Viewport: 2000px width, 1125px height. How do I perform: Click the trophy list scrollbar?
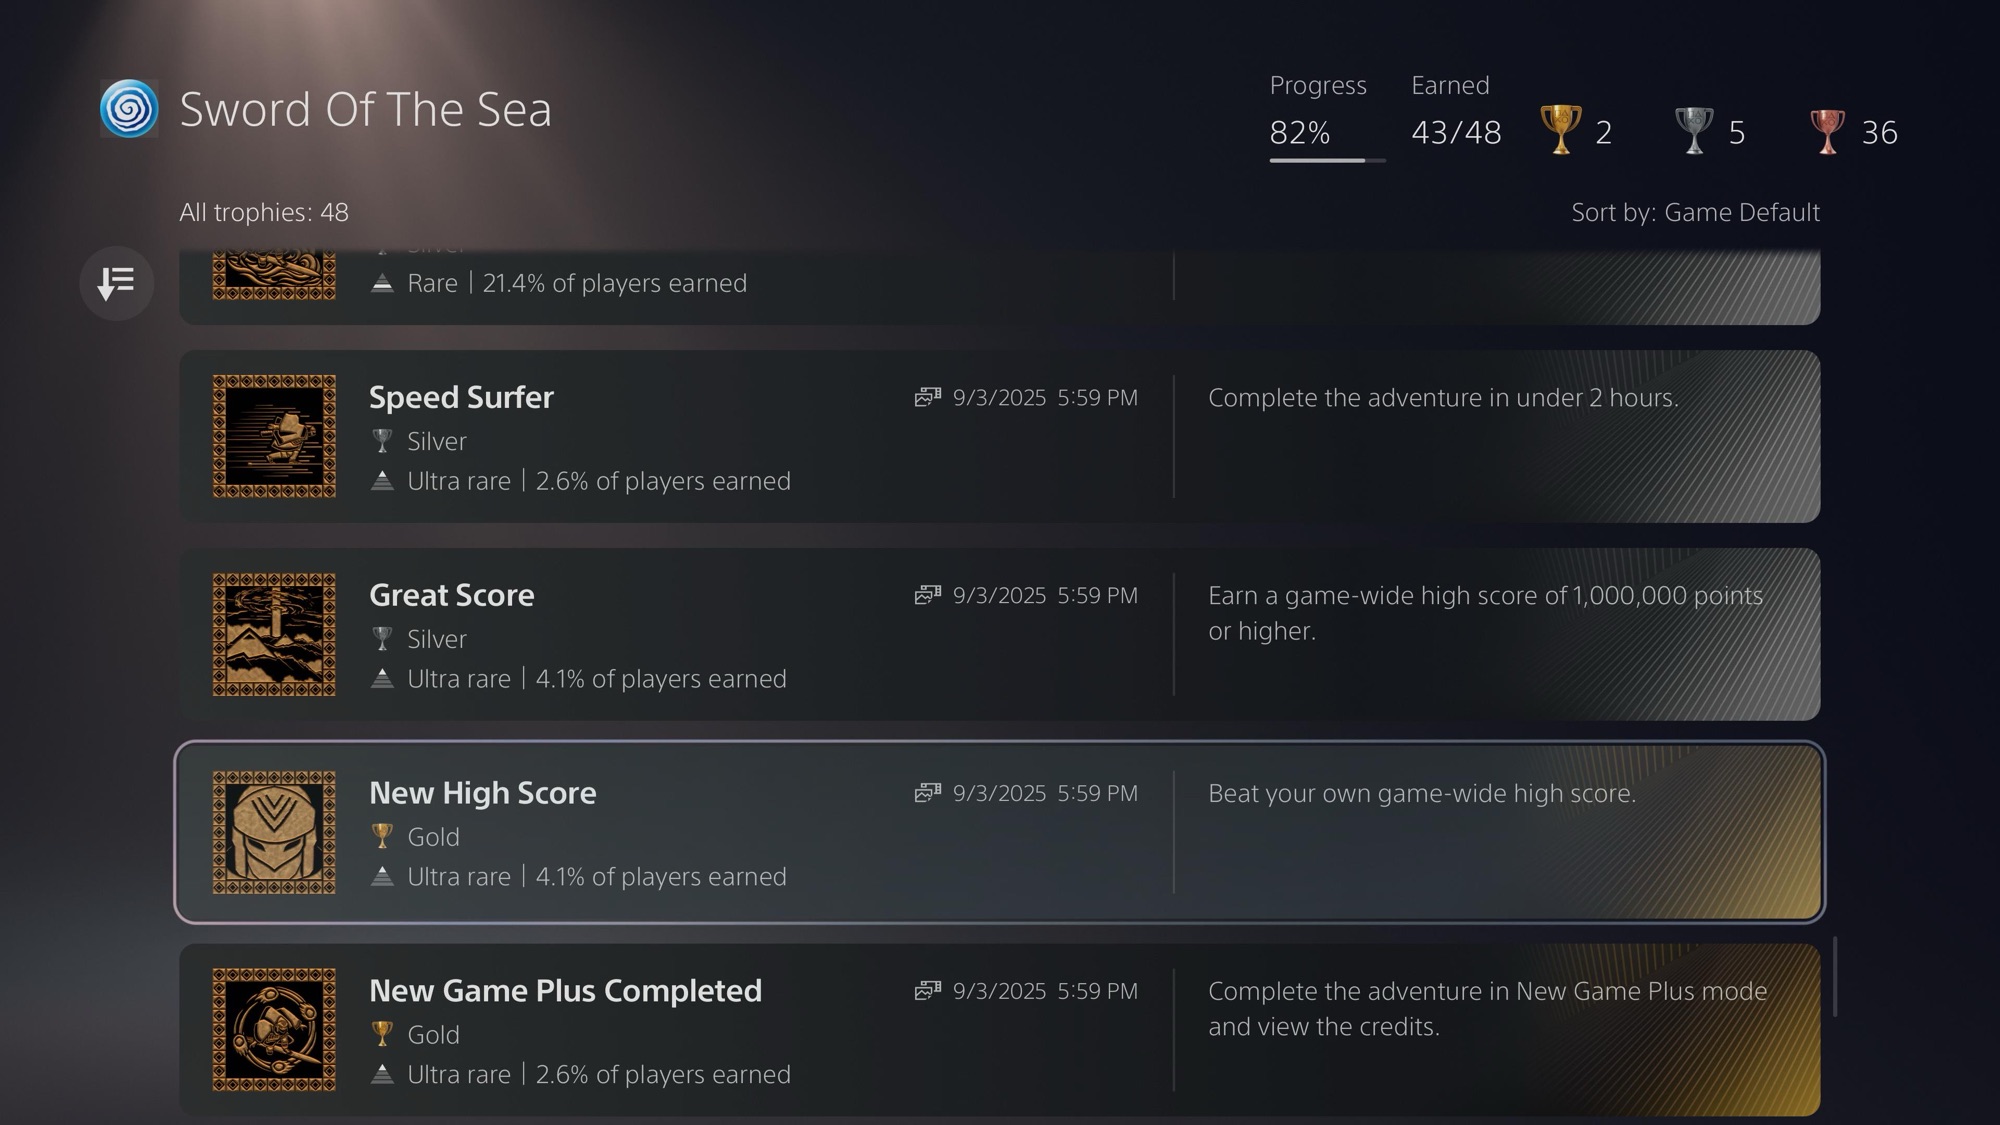[1835, 976]
